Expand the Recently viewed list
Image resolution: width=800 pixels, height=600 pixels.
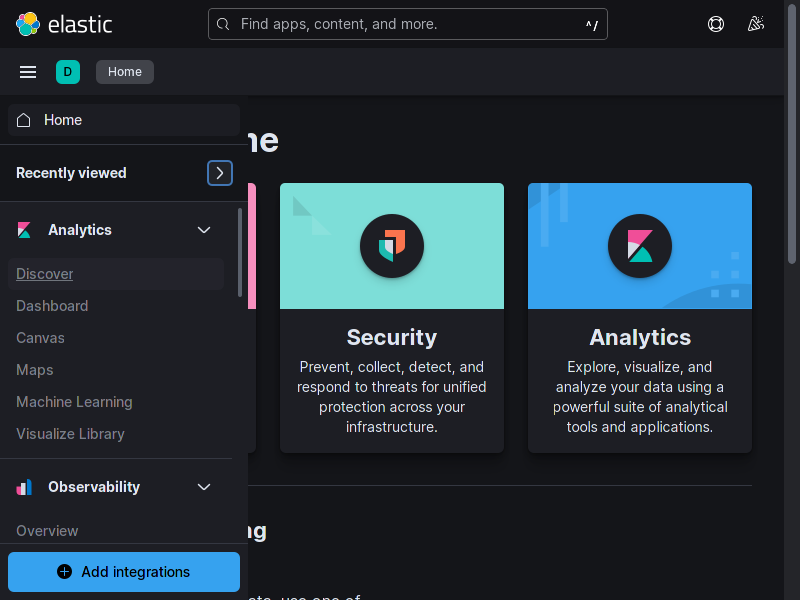[x=219, y=172]
